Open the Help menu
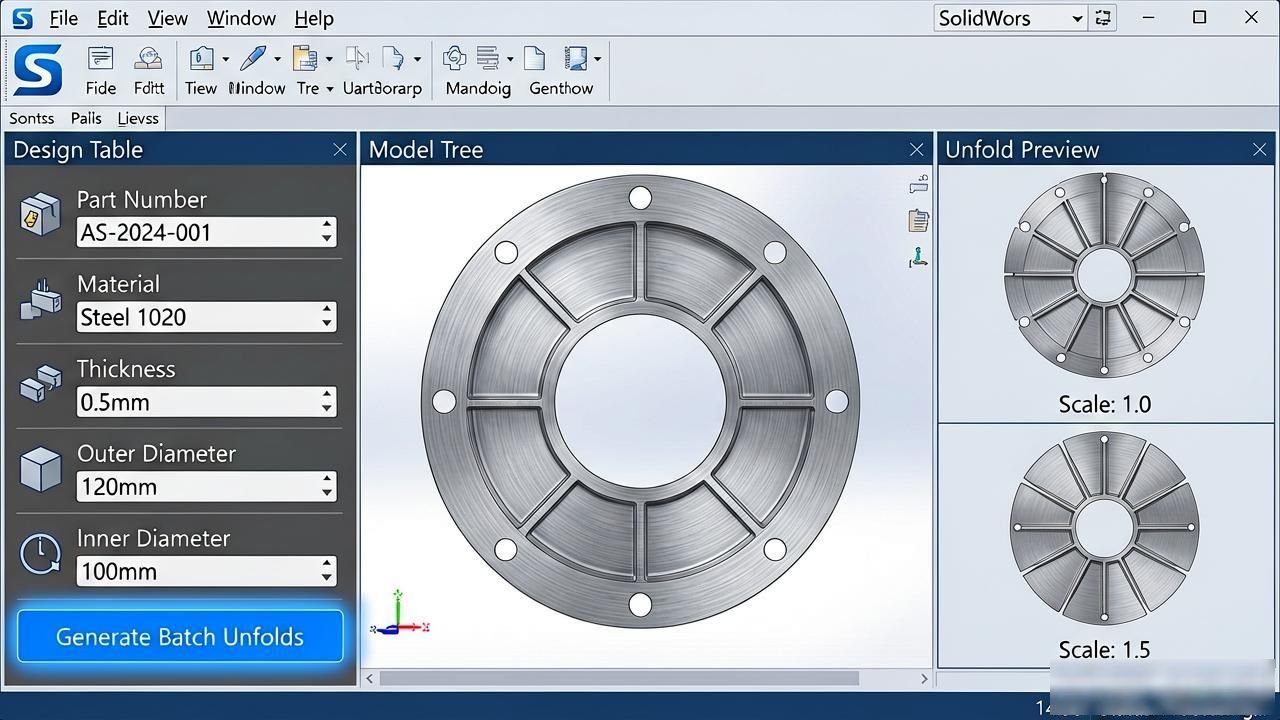 point(314,18)
